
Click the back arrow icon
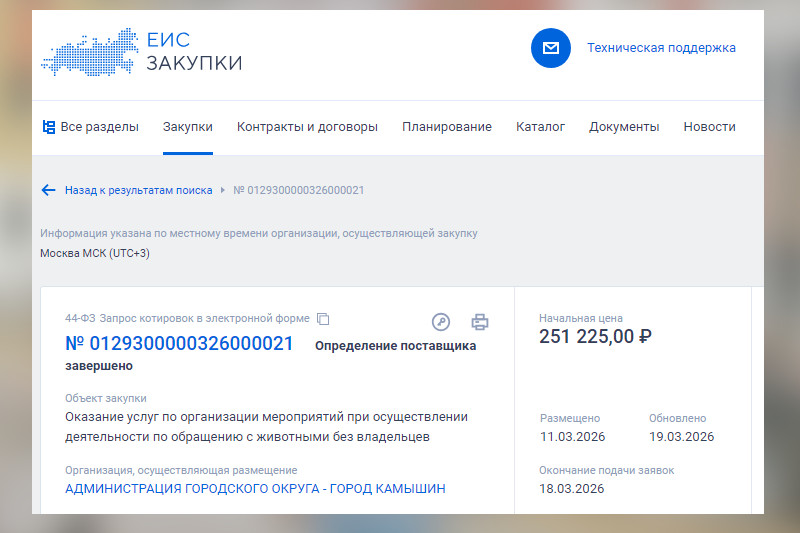(48, 190)
